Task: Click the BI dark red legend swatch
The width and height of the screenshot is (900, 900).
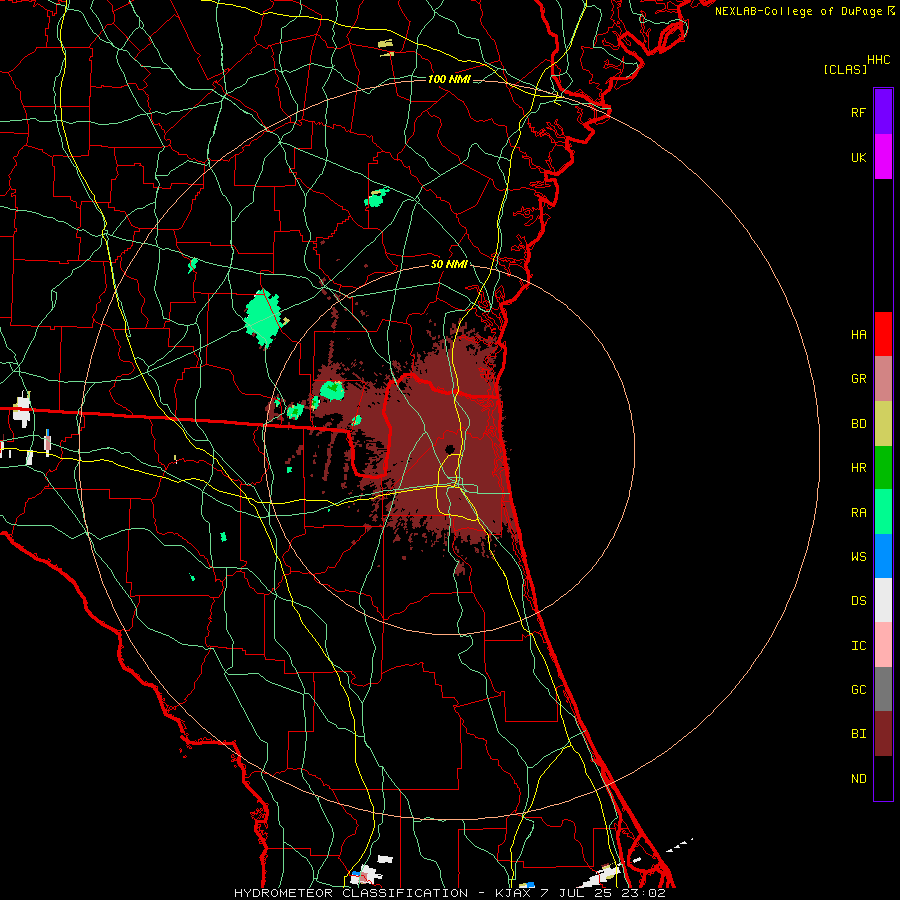Action: point(883,734)
